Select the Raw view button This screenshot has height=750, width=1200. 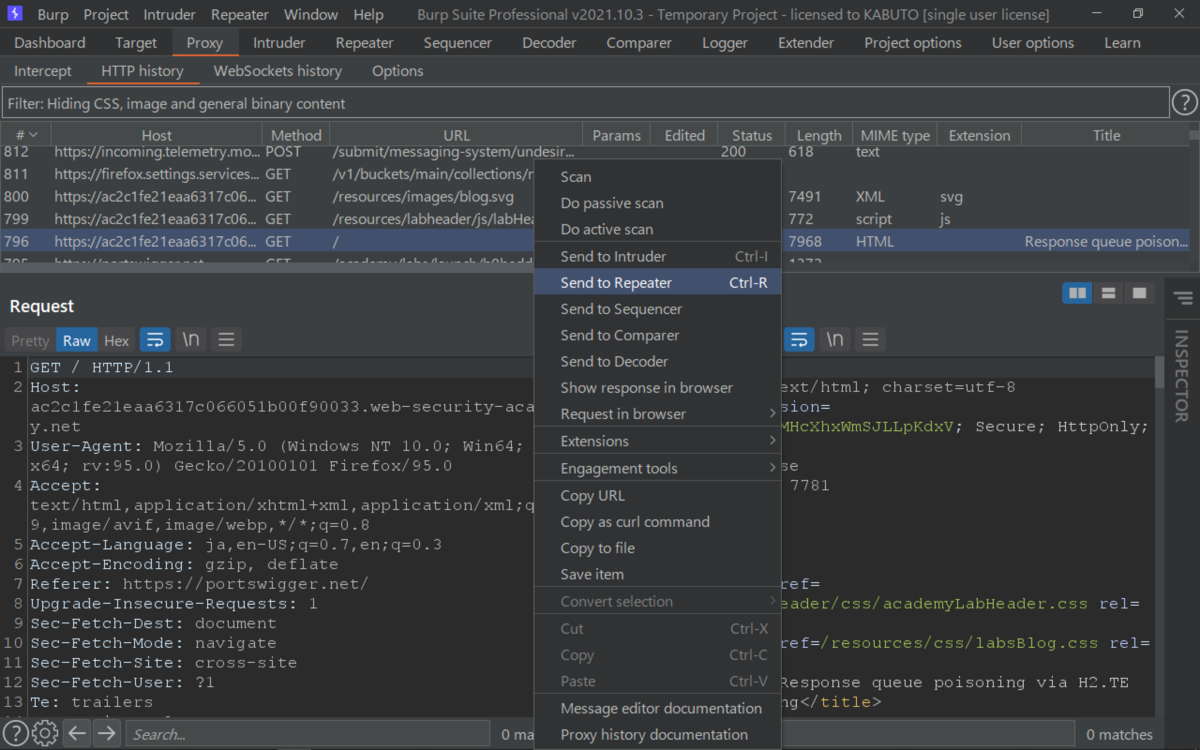tap(77, 341)
